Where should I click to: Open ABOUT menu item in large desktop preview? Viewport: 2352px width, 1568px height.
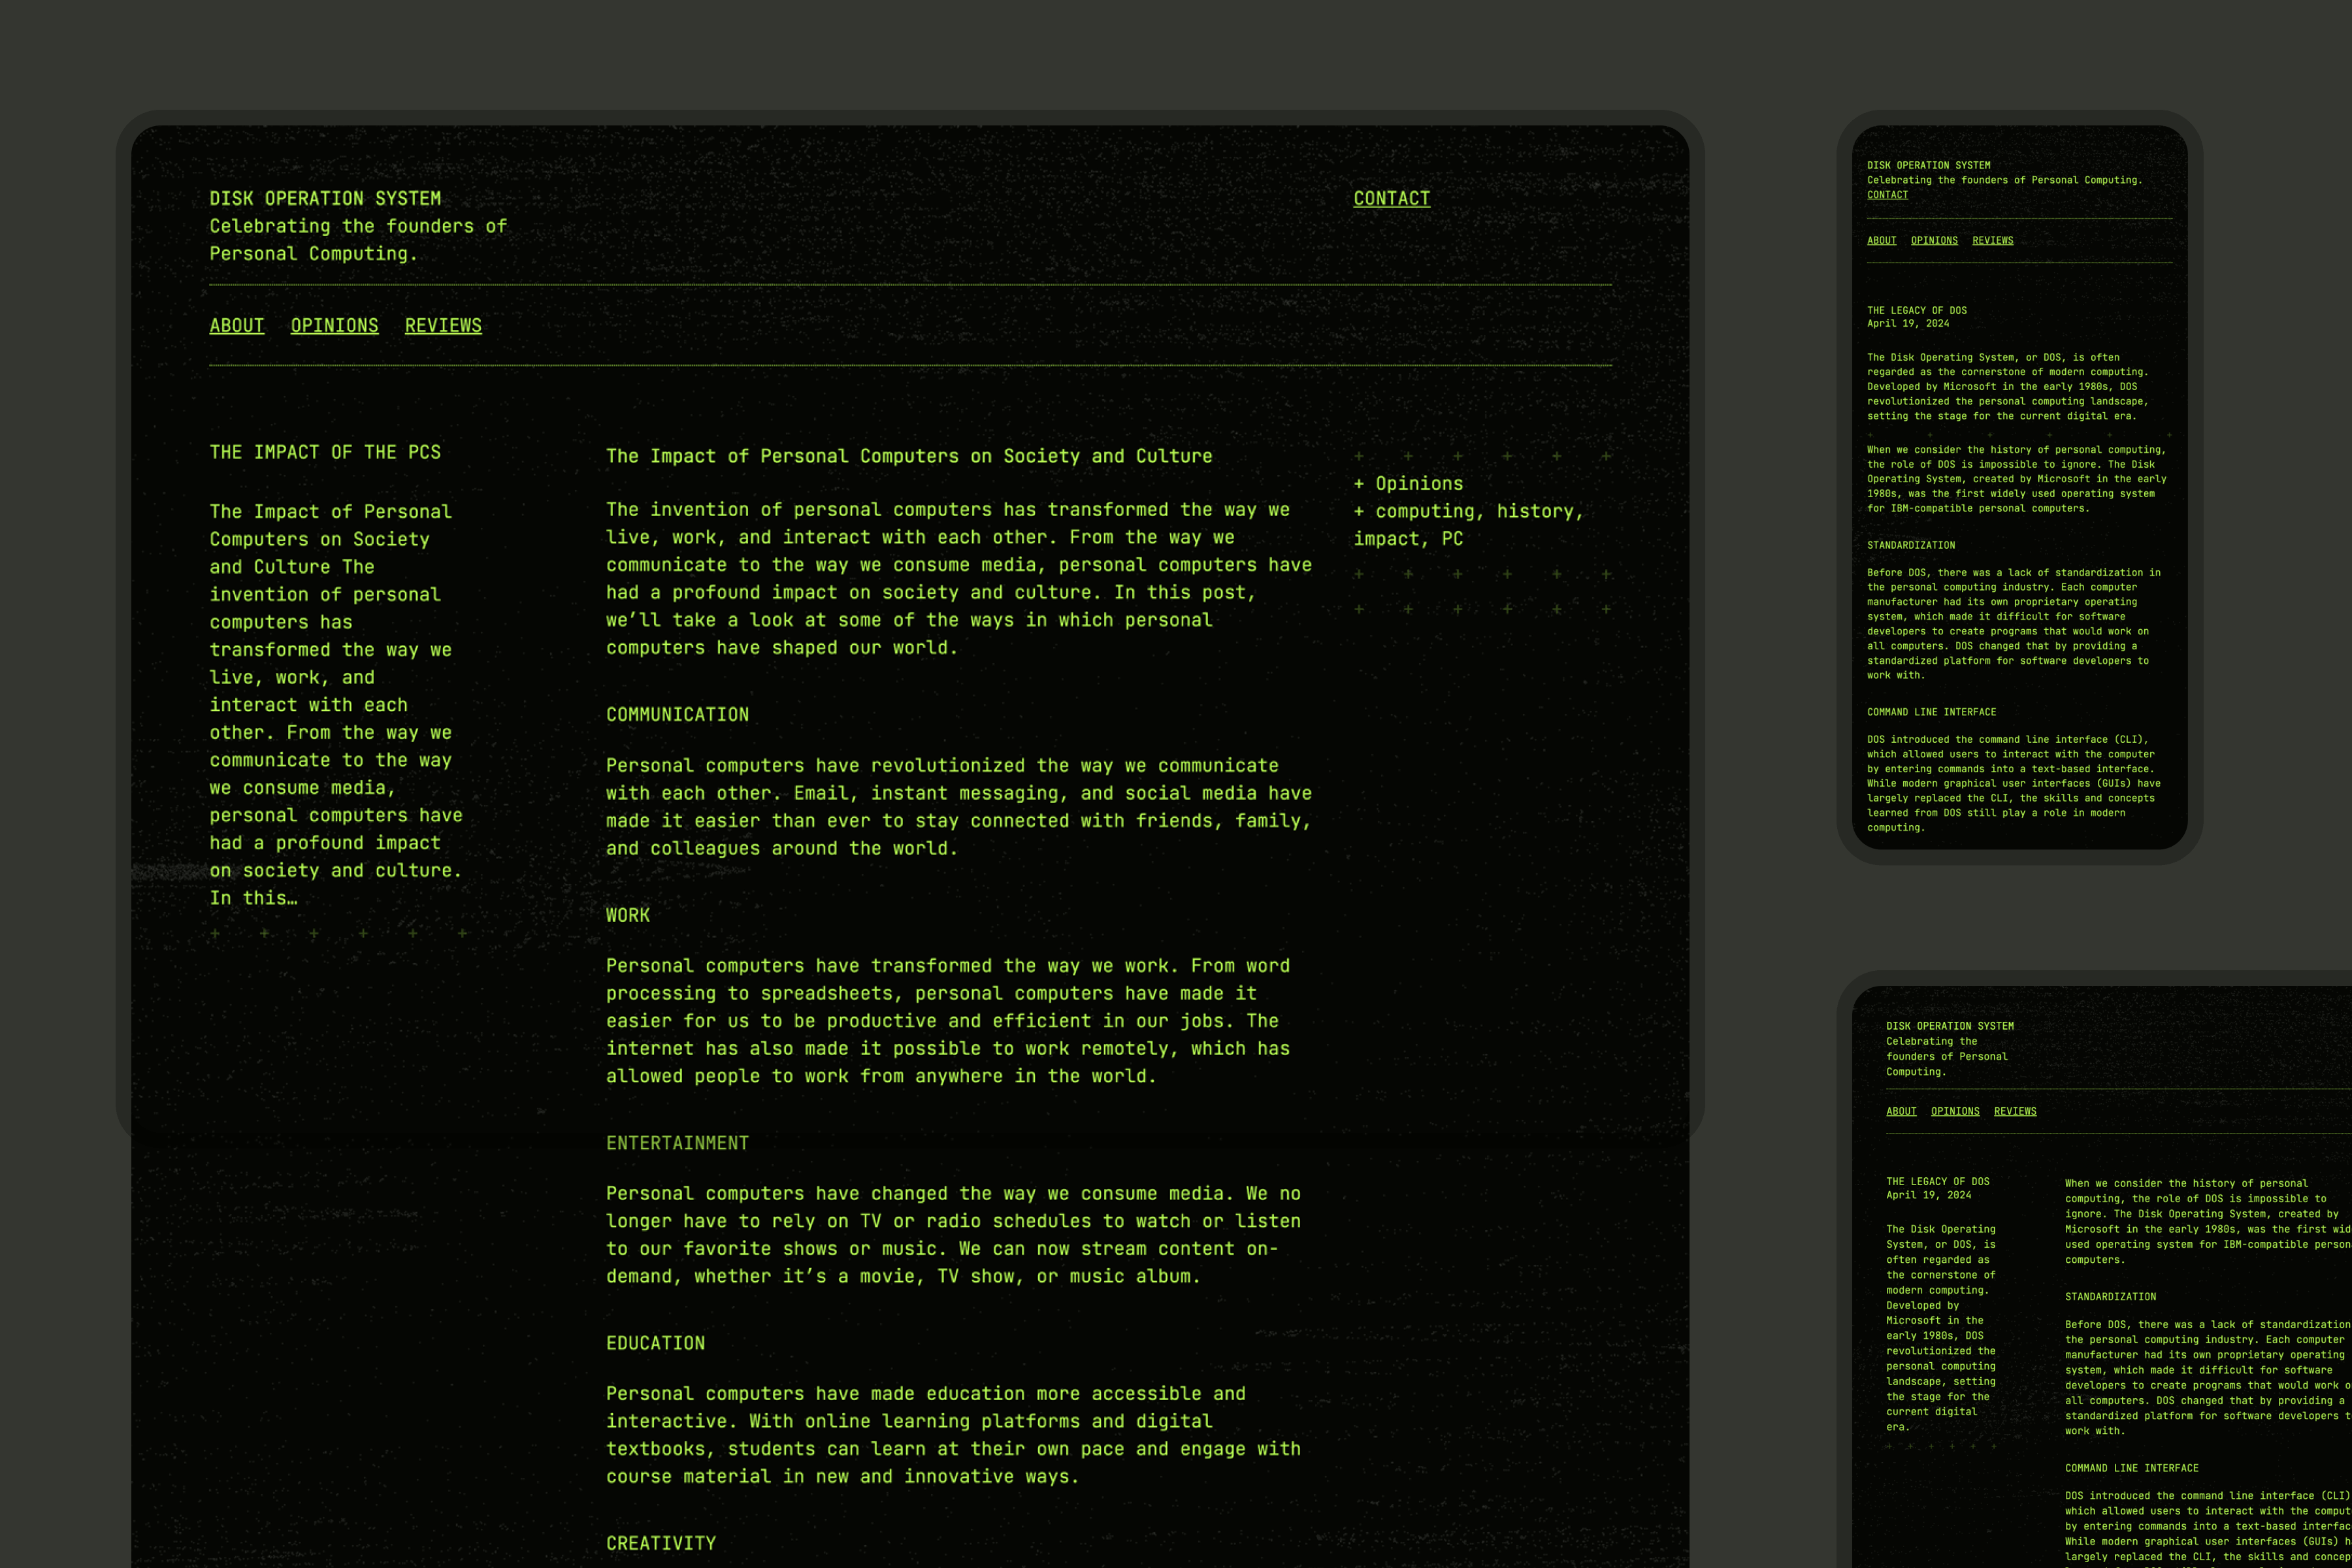(x=237, y=326)
